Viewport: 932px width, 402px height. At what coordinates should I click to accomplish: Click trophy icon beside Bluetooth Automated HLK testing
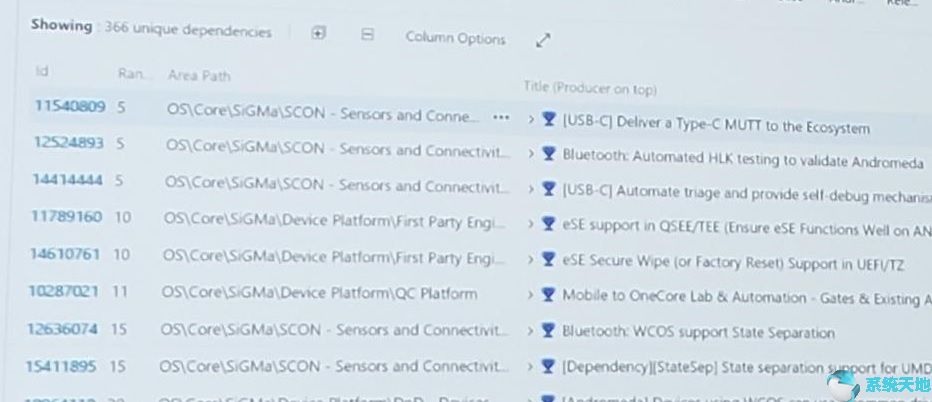[x=549, y=153]
